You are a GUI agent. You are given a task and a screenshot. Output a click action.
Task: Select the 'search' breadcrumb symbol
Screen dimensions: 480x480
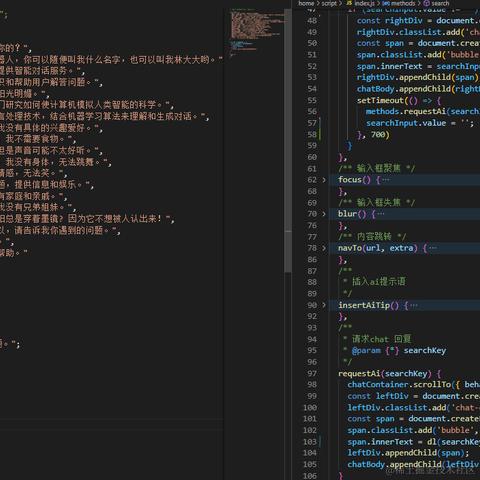pos(440,3)
